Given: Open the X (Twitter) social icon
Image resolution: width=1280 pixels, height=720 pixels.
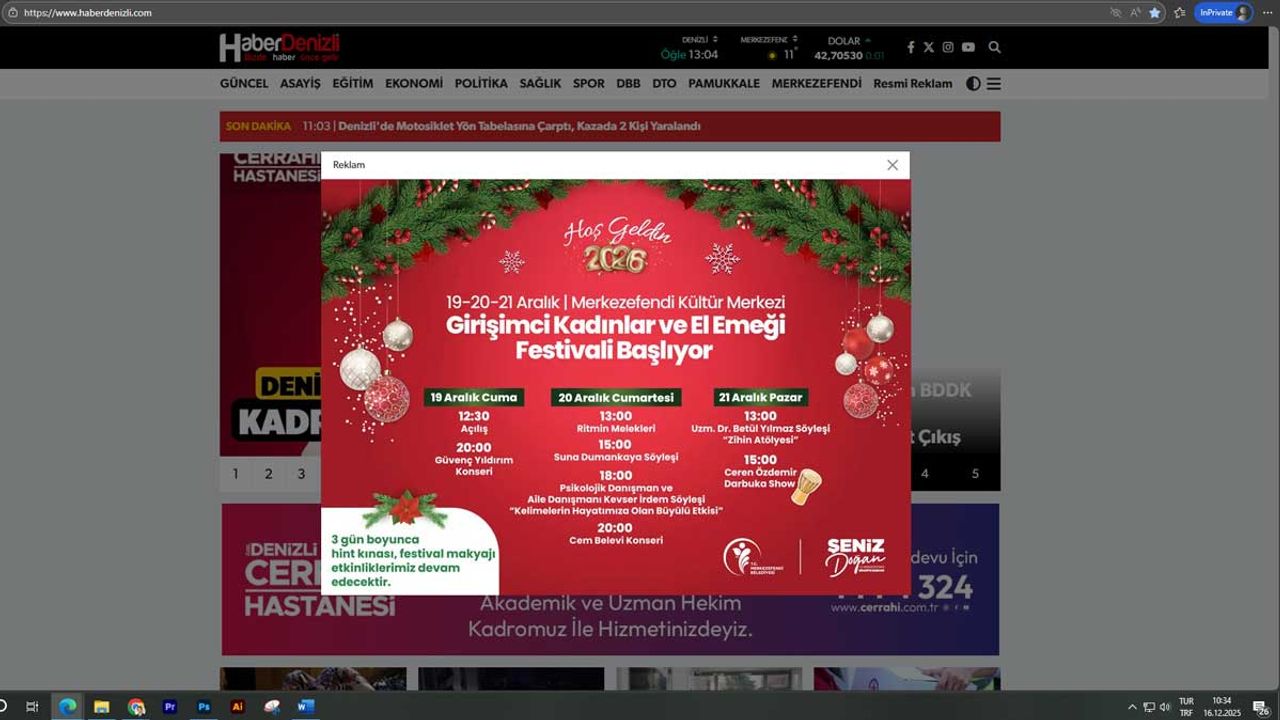Looking at the screenshot, I should 929,47.
